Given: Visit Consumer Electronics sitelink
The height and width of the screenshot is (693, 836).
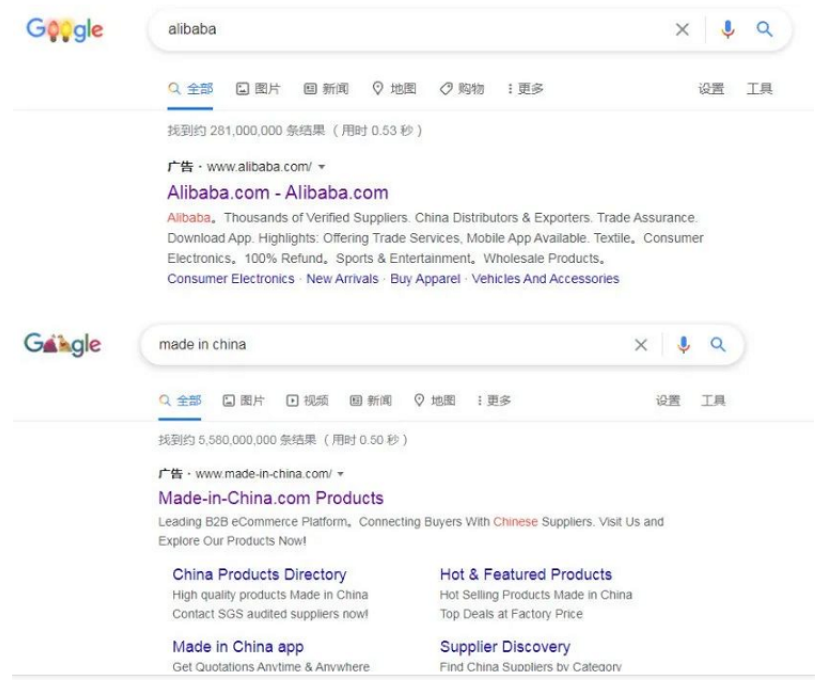Looking at the screenshot, I should 231,279.
